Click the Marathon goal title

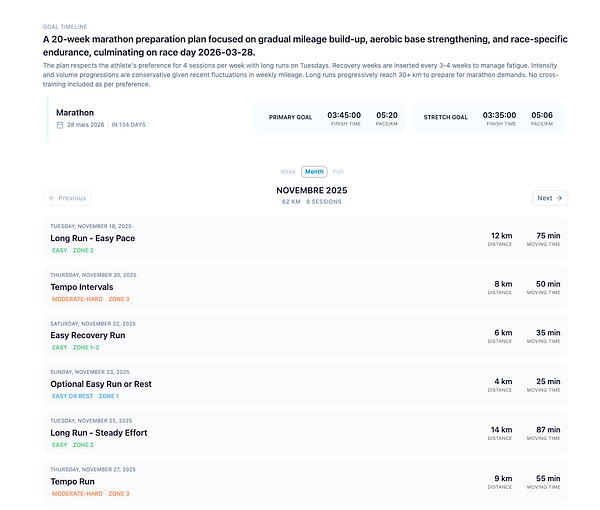pos(75,113)
